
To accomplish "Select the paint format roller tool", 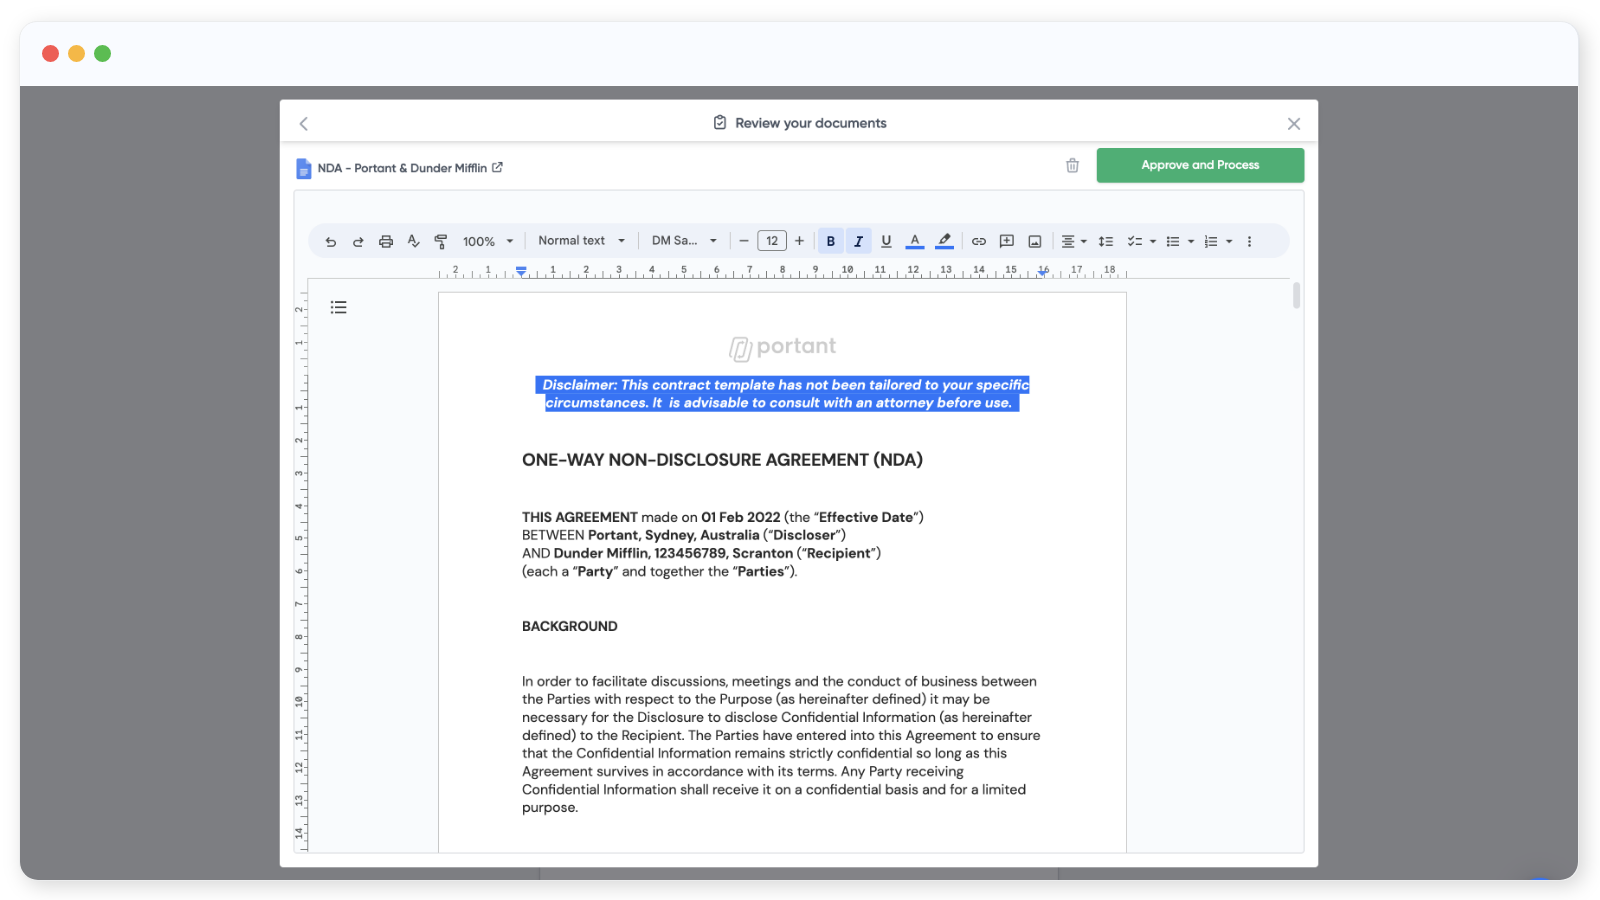I will click(x=441, y=242).
